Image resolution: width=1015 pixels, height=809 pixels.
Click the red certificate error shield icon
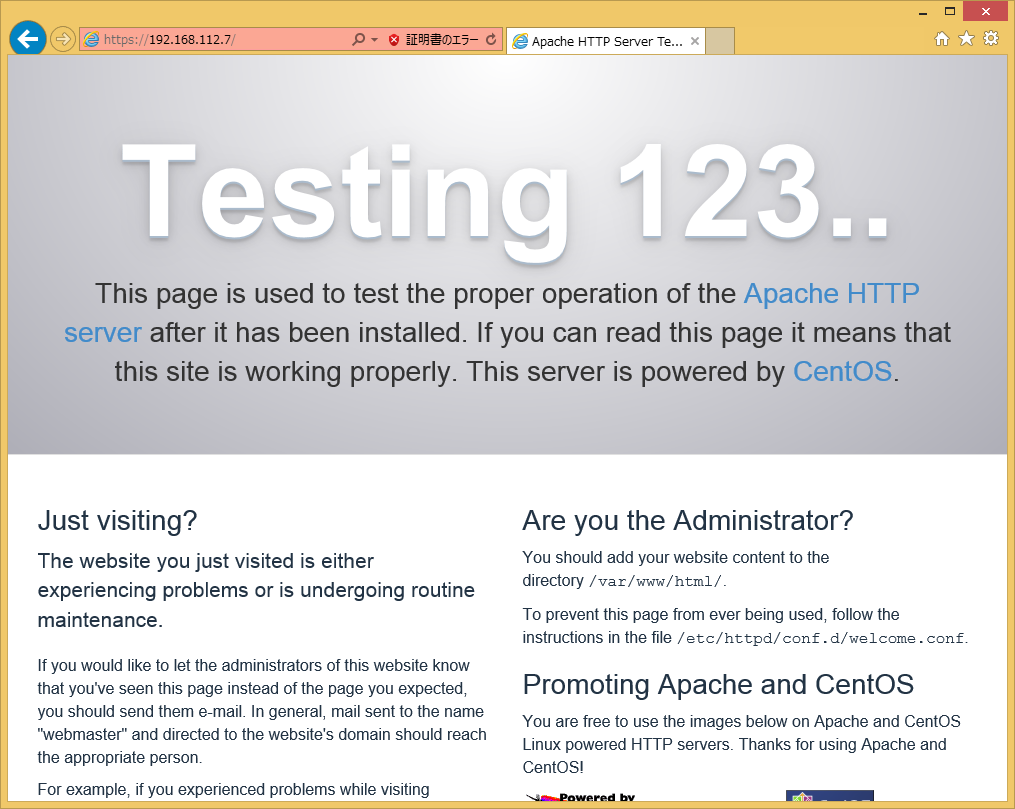pos(394,39)
